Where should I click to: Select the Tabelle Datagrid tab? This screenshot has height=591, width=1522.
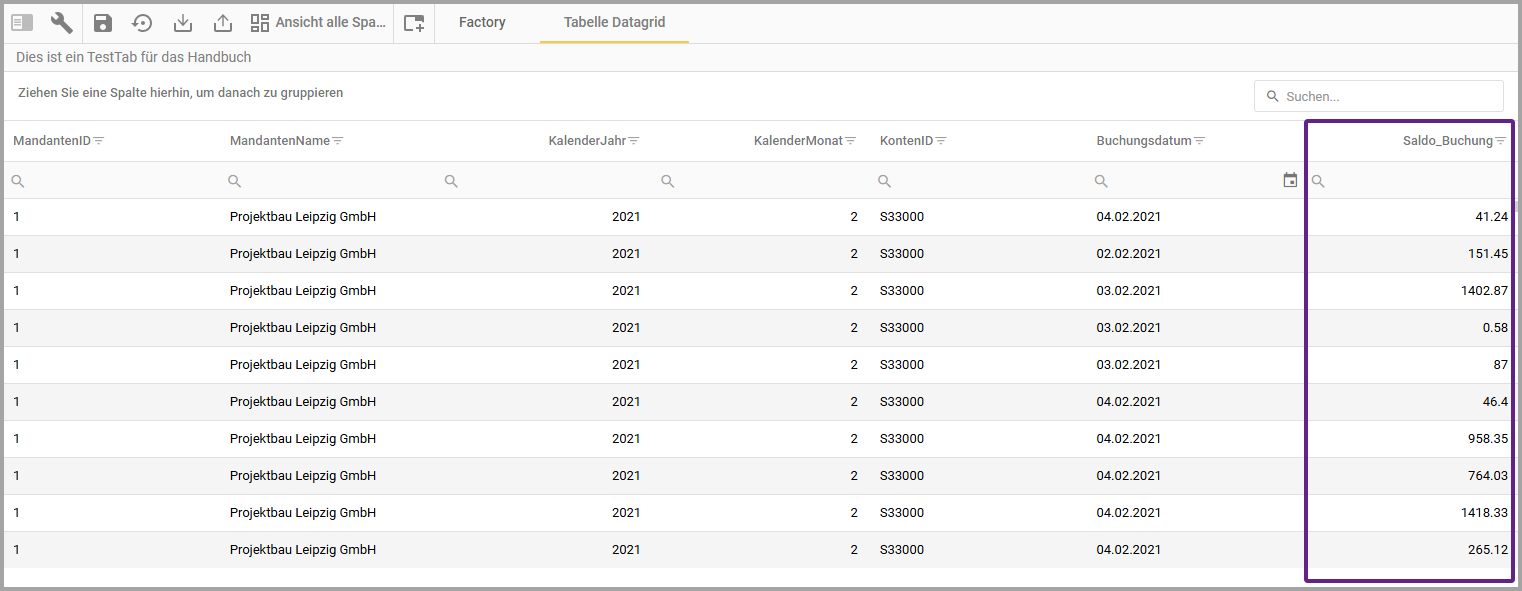coord(614,22)
